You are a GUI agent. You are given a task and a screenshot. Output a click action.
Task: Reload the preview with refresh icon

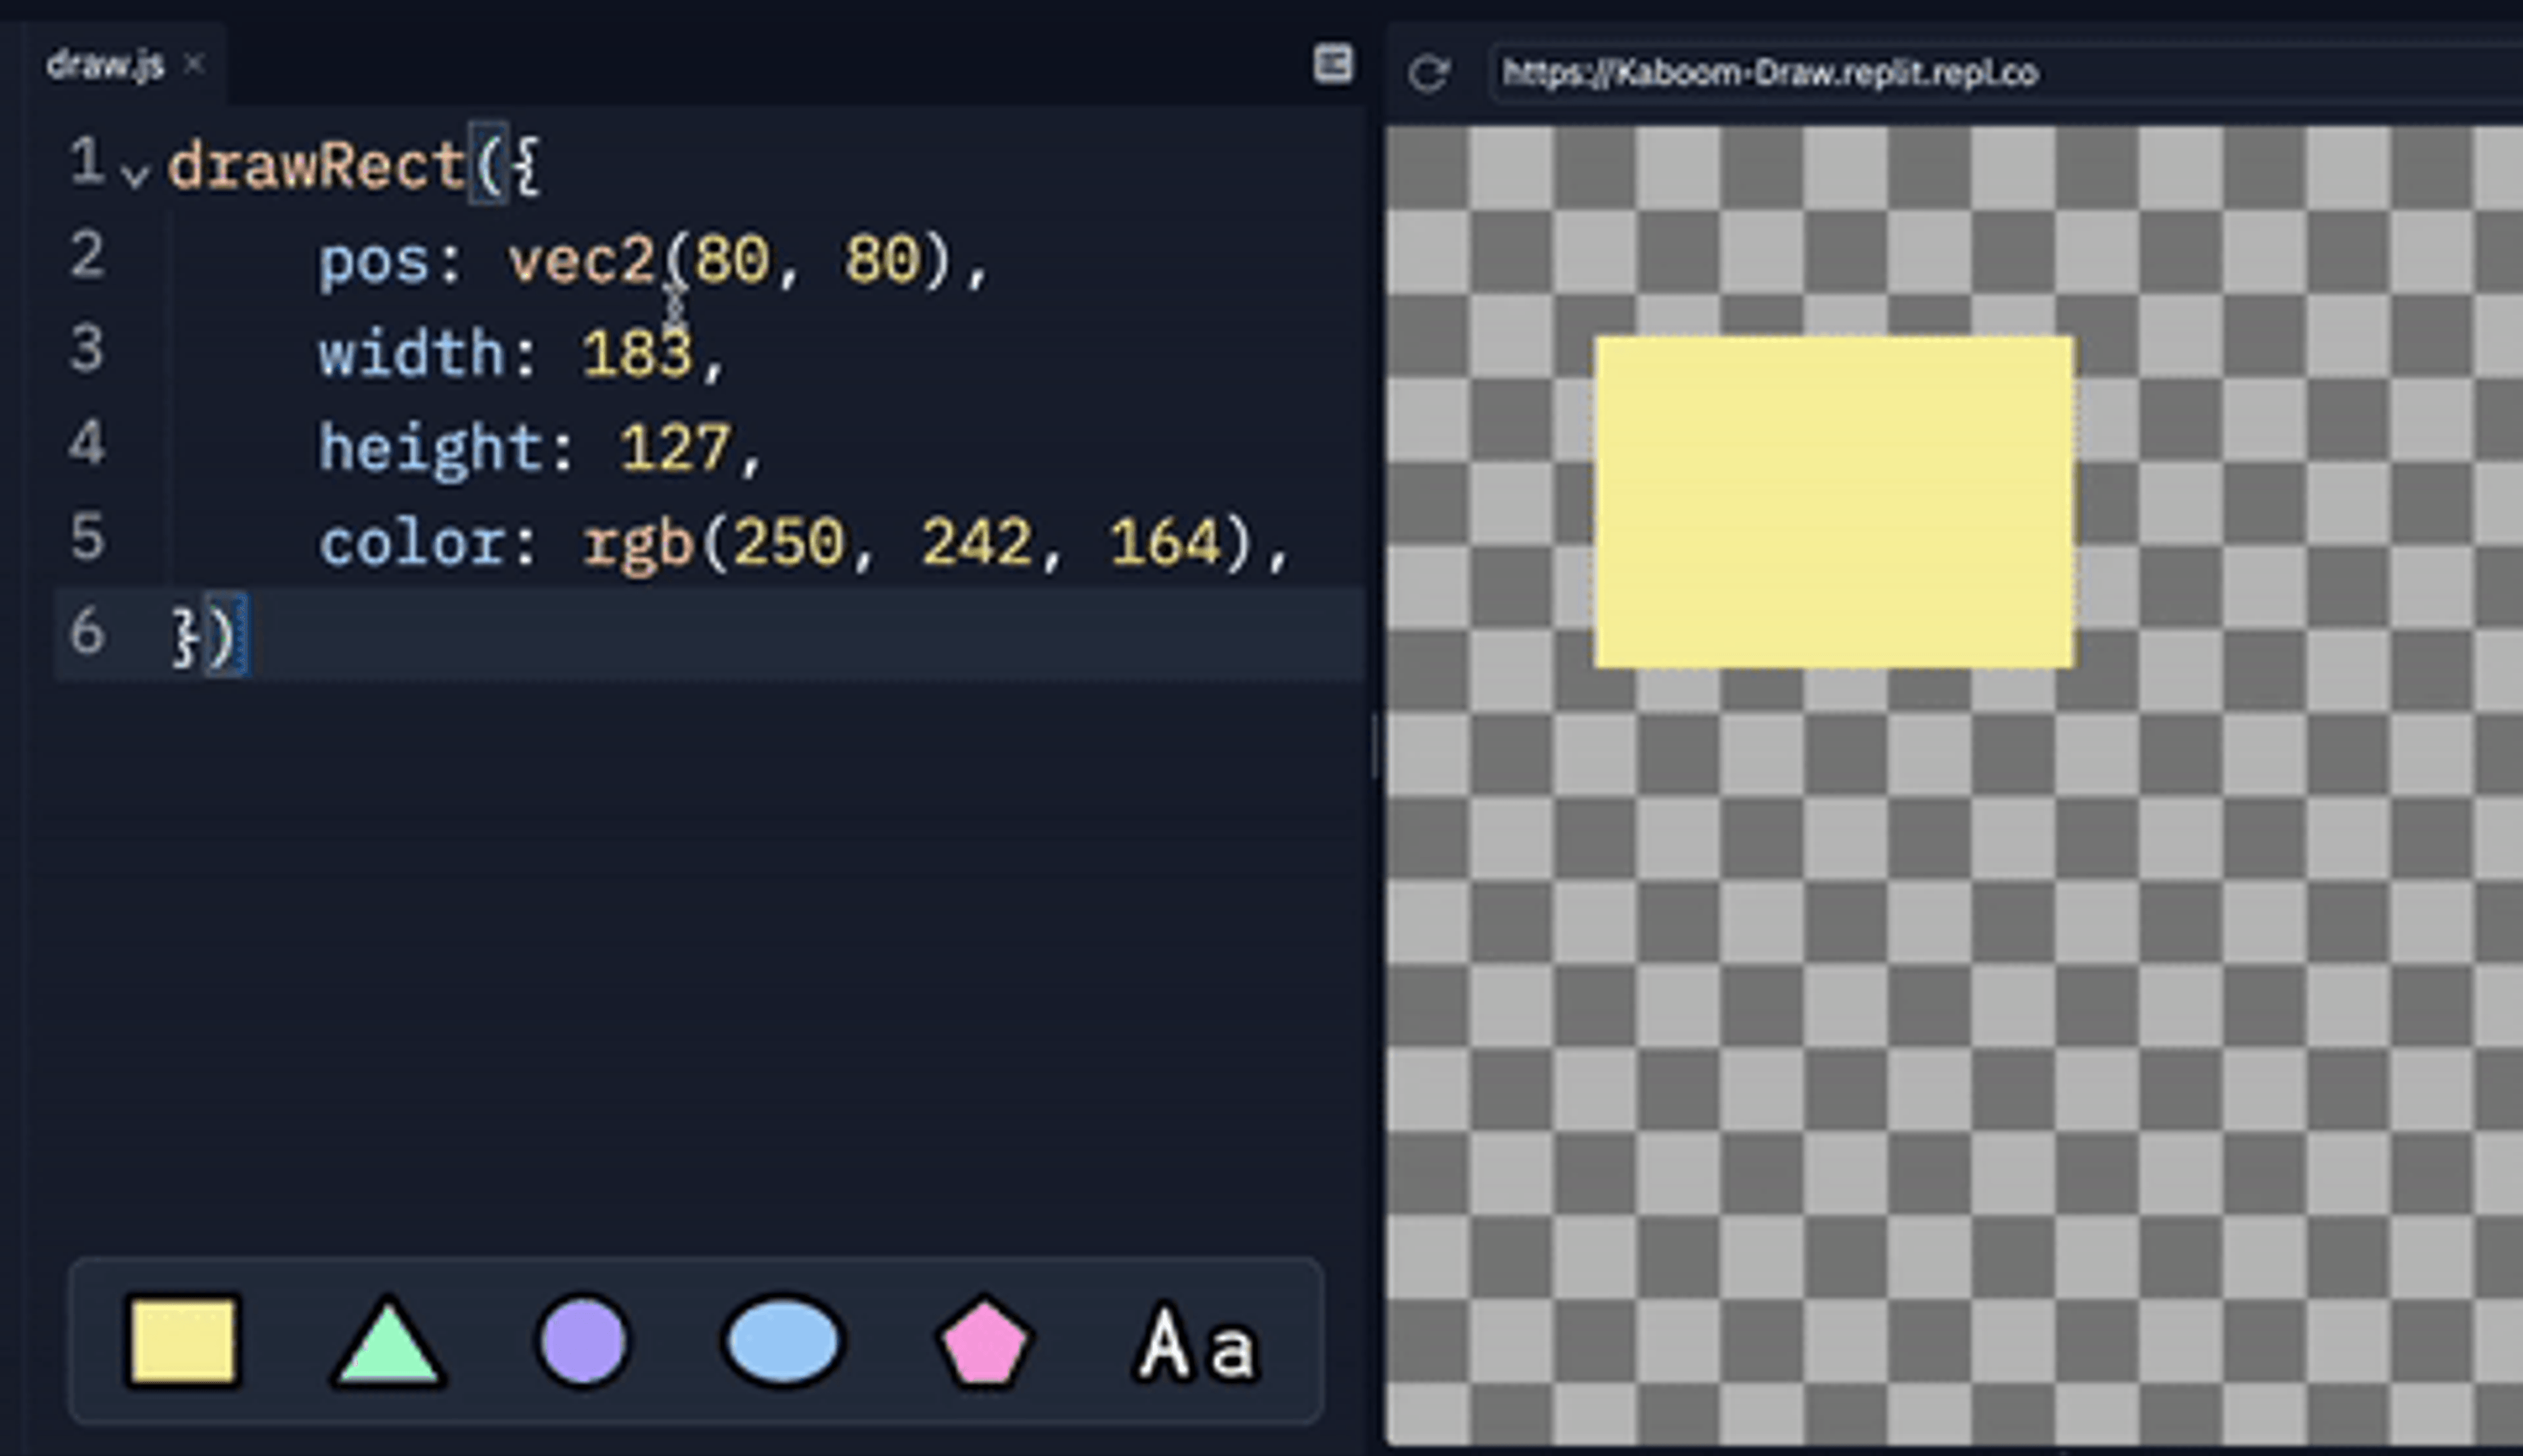pyautogui.click(x=1428, y=73)
